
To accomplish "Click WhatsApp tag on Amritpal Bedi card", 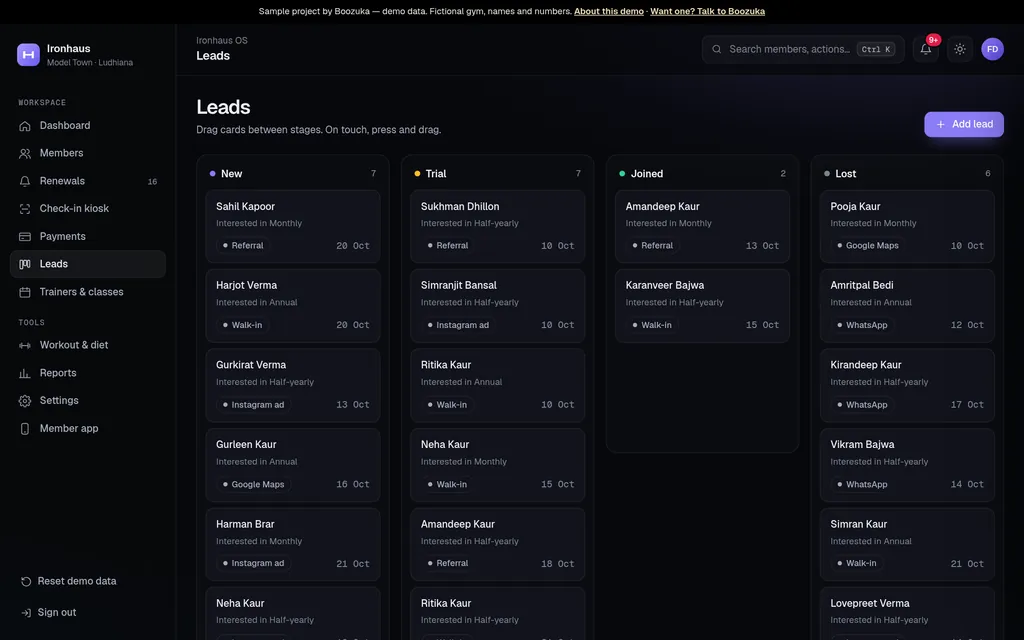I will 862,325.
